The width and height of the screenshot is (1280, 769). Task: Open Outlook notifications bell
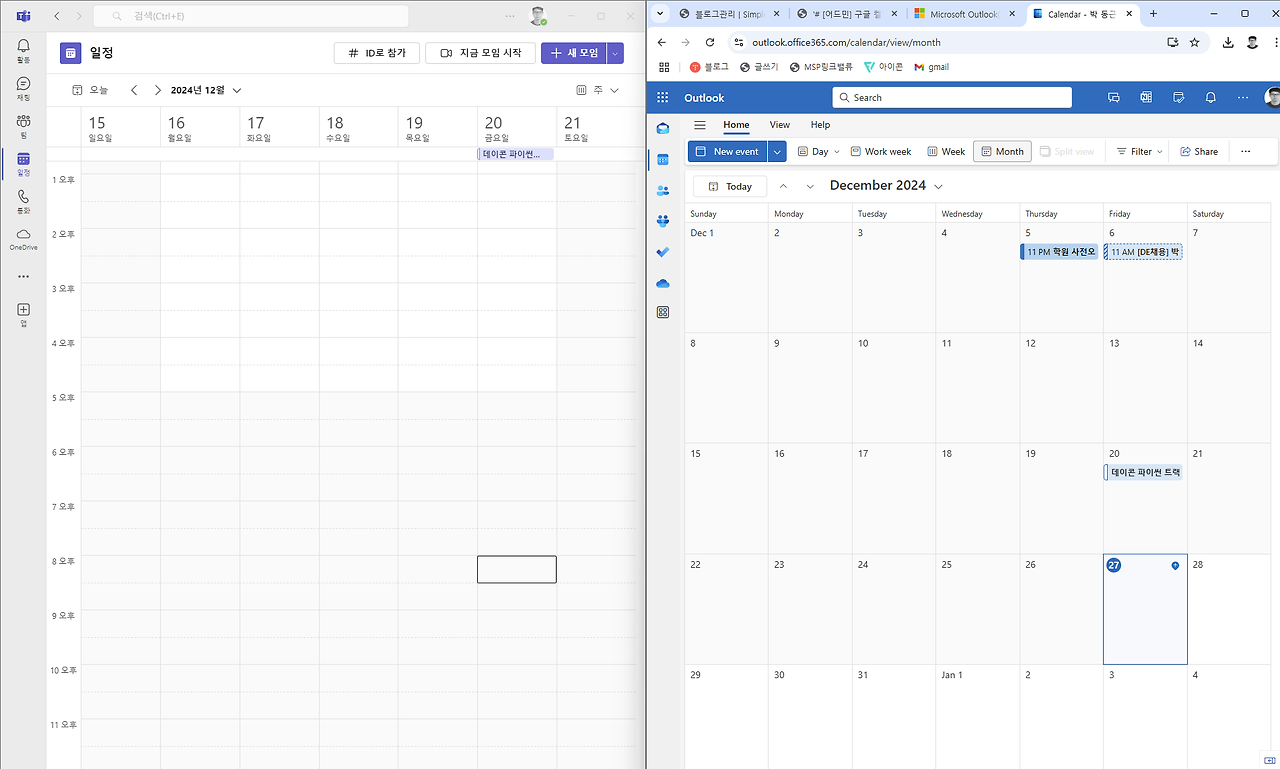(x=1210, y=97)
